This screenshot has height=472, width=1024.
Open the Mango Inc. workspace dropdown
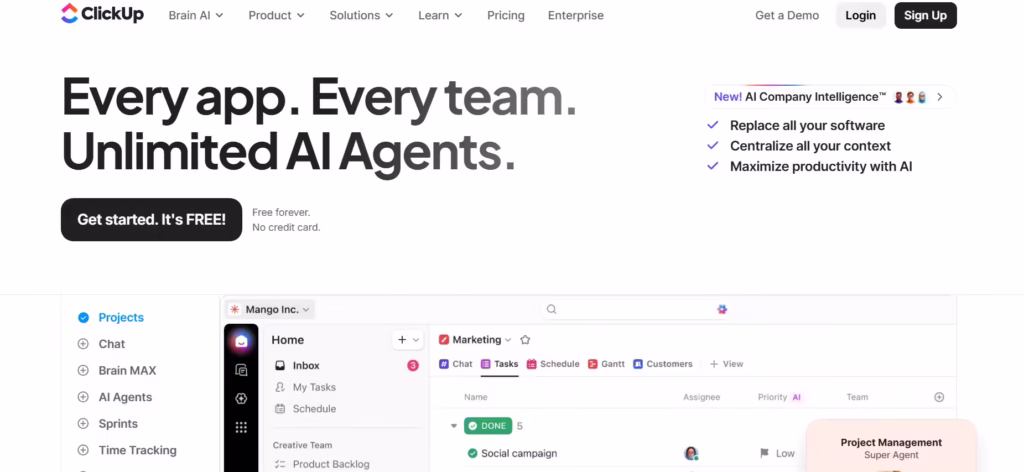pyautogui.click(x=269, y=310)
